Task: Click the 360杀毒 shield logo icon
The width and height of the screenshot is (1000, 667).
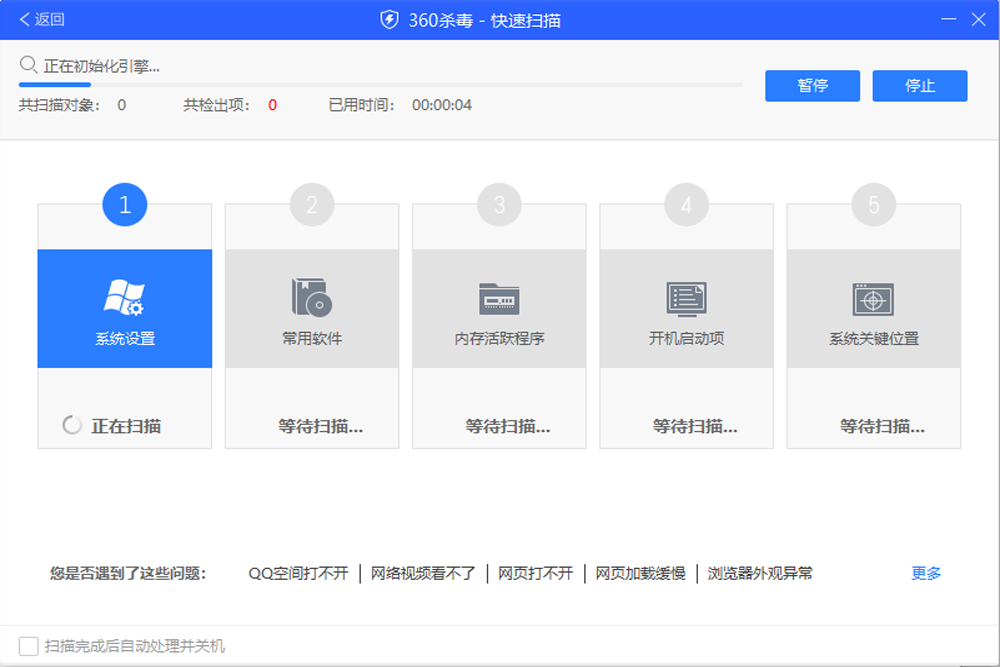Action: pos(389,20)
